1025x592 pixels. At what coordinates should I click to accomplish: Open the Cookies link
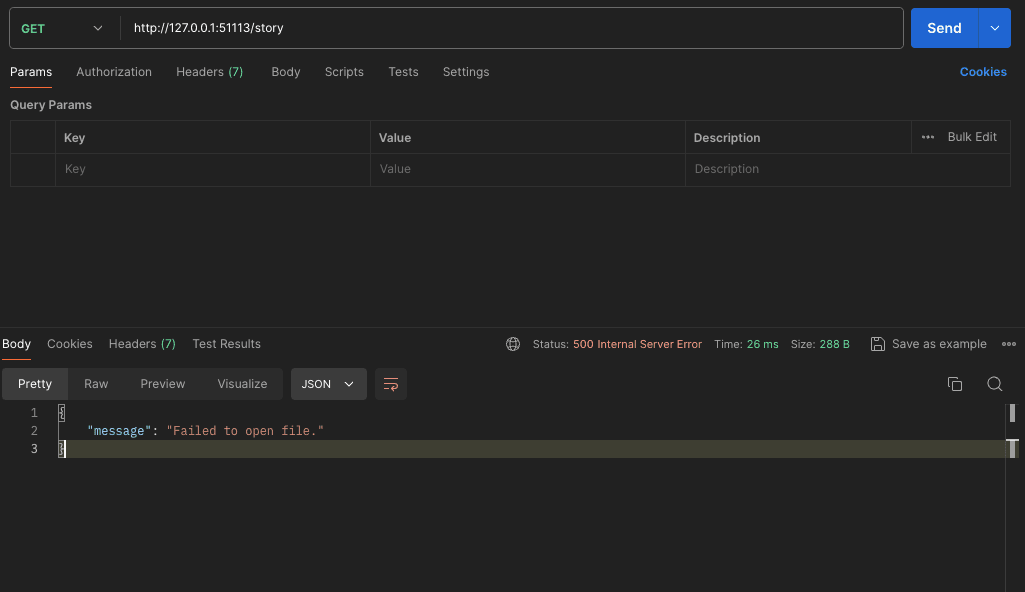(983, 72)
